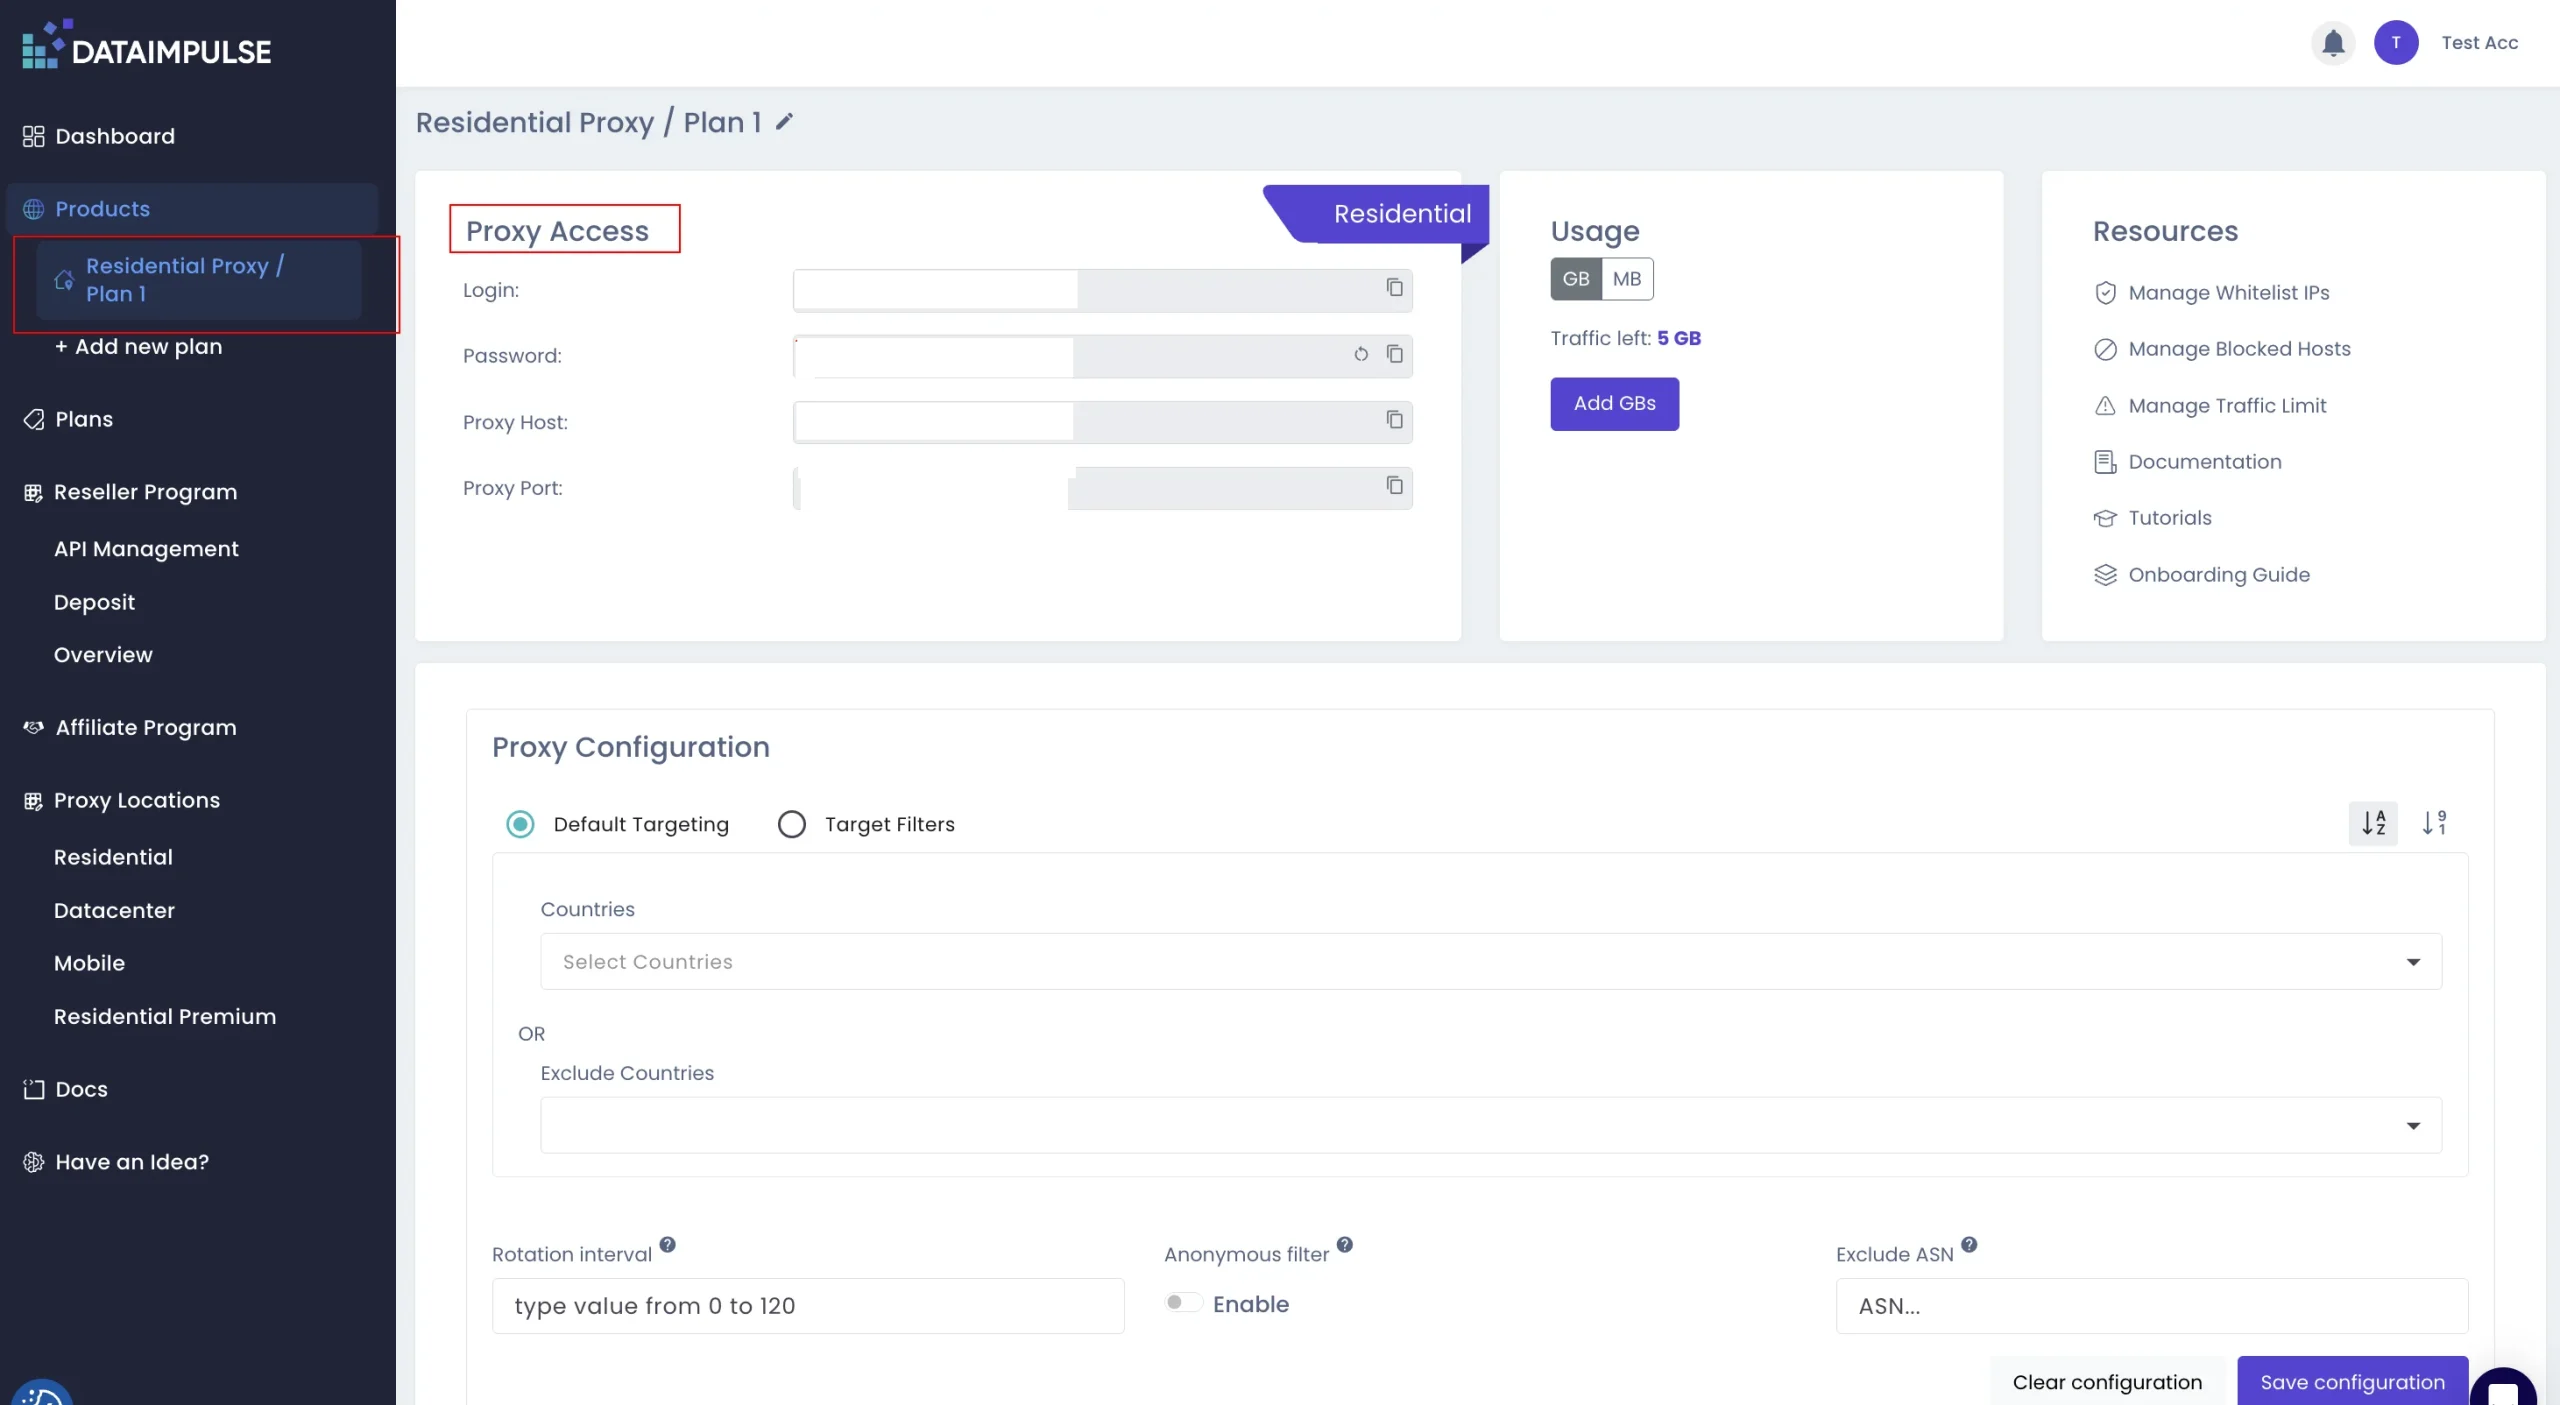Add new plan in sidebar
This screenshot has width=2560, height=1405.
click(139, 347)
